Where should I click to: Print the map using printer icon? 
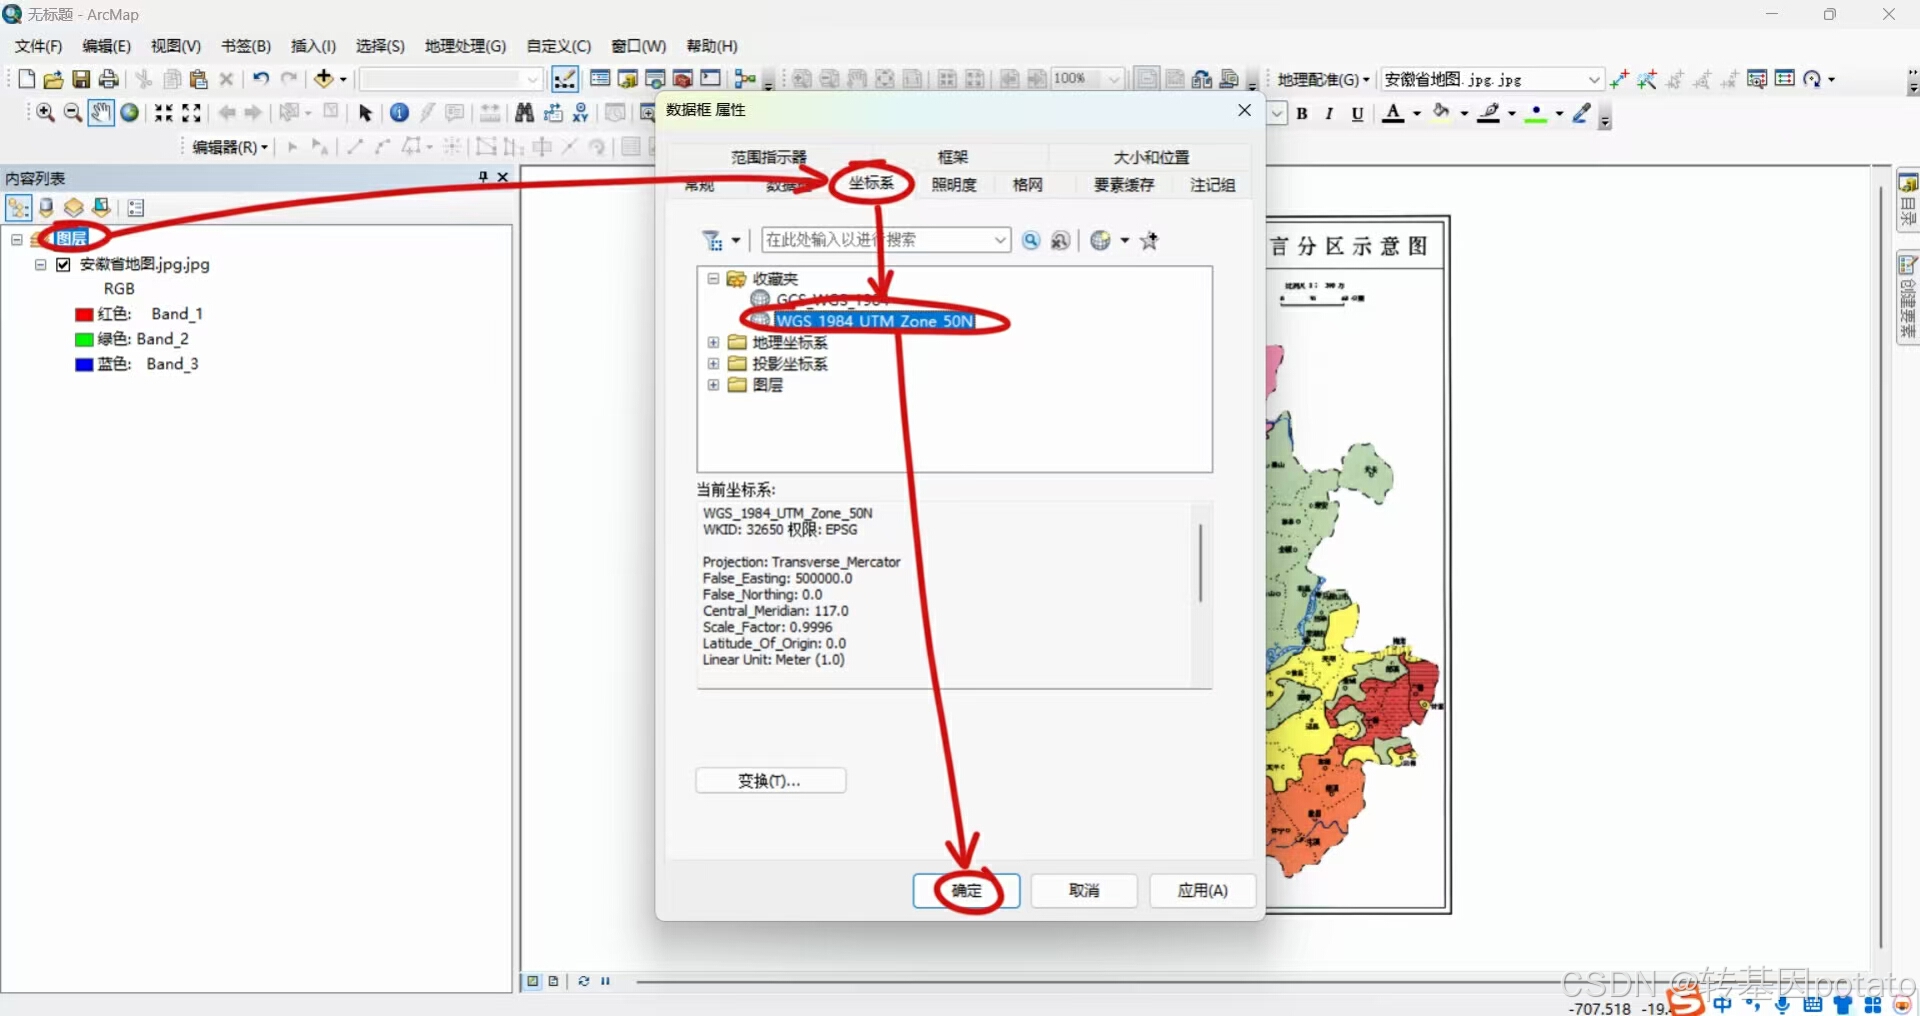(109, 79)
